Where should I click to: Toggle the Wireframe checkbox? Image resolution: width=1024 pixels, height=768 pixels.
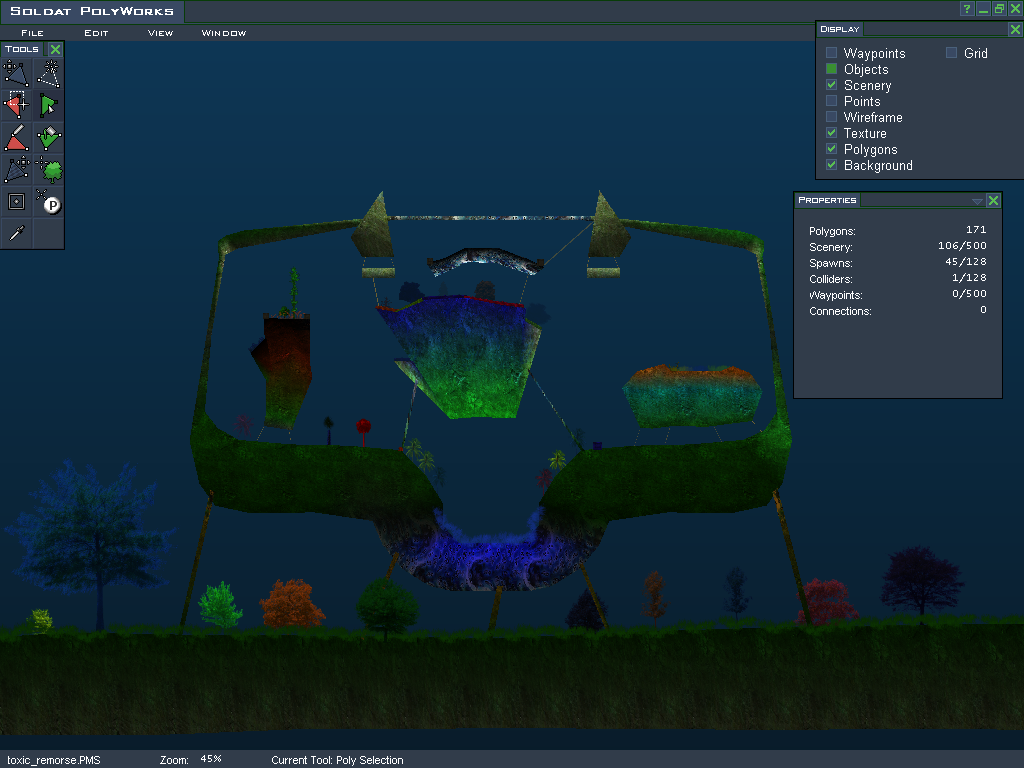pyautogui.click(x=831, y=117)
